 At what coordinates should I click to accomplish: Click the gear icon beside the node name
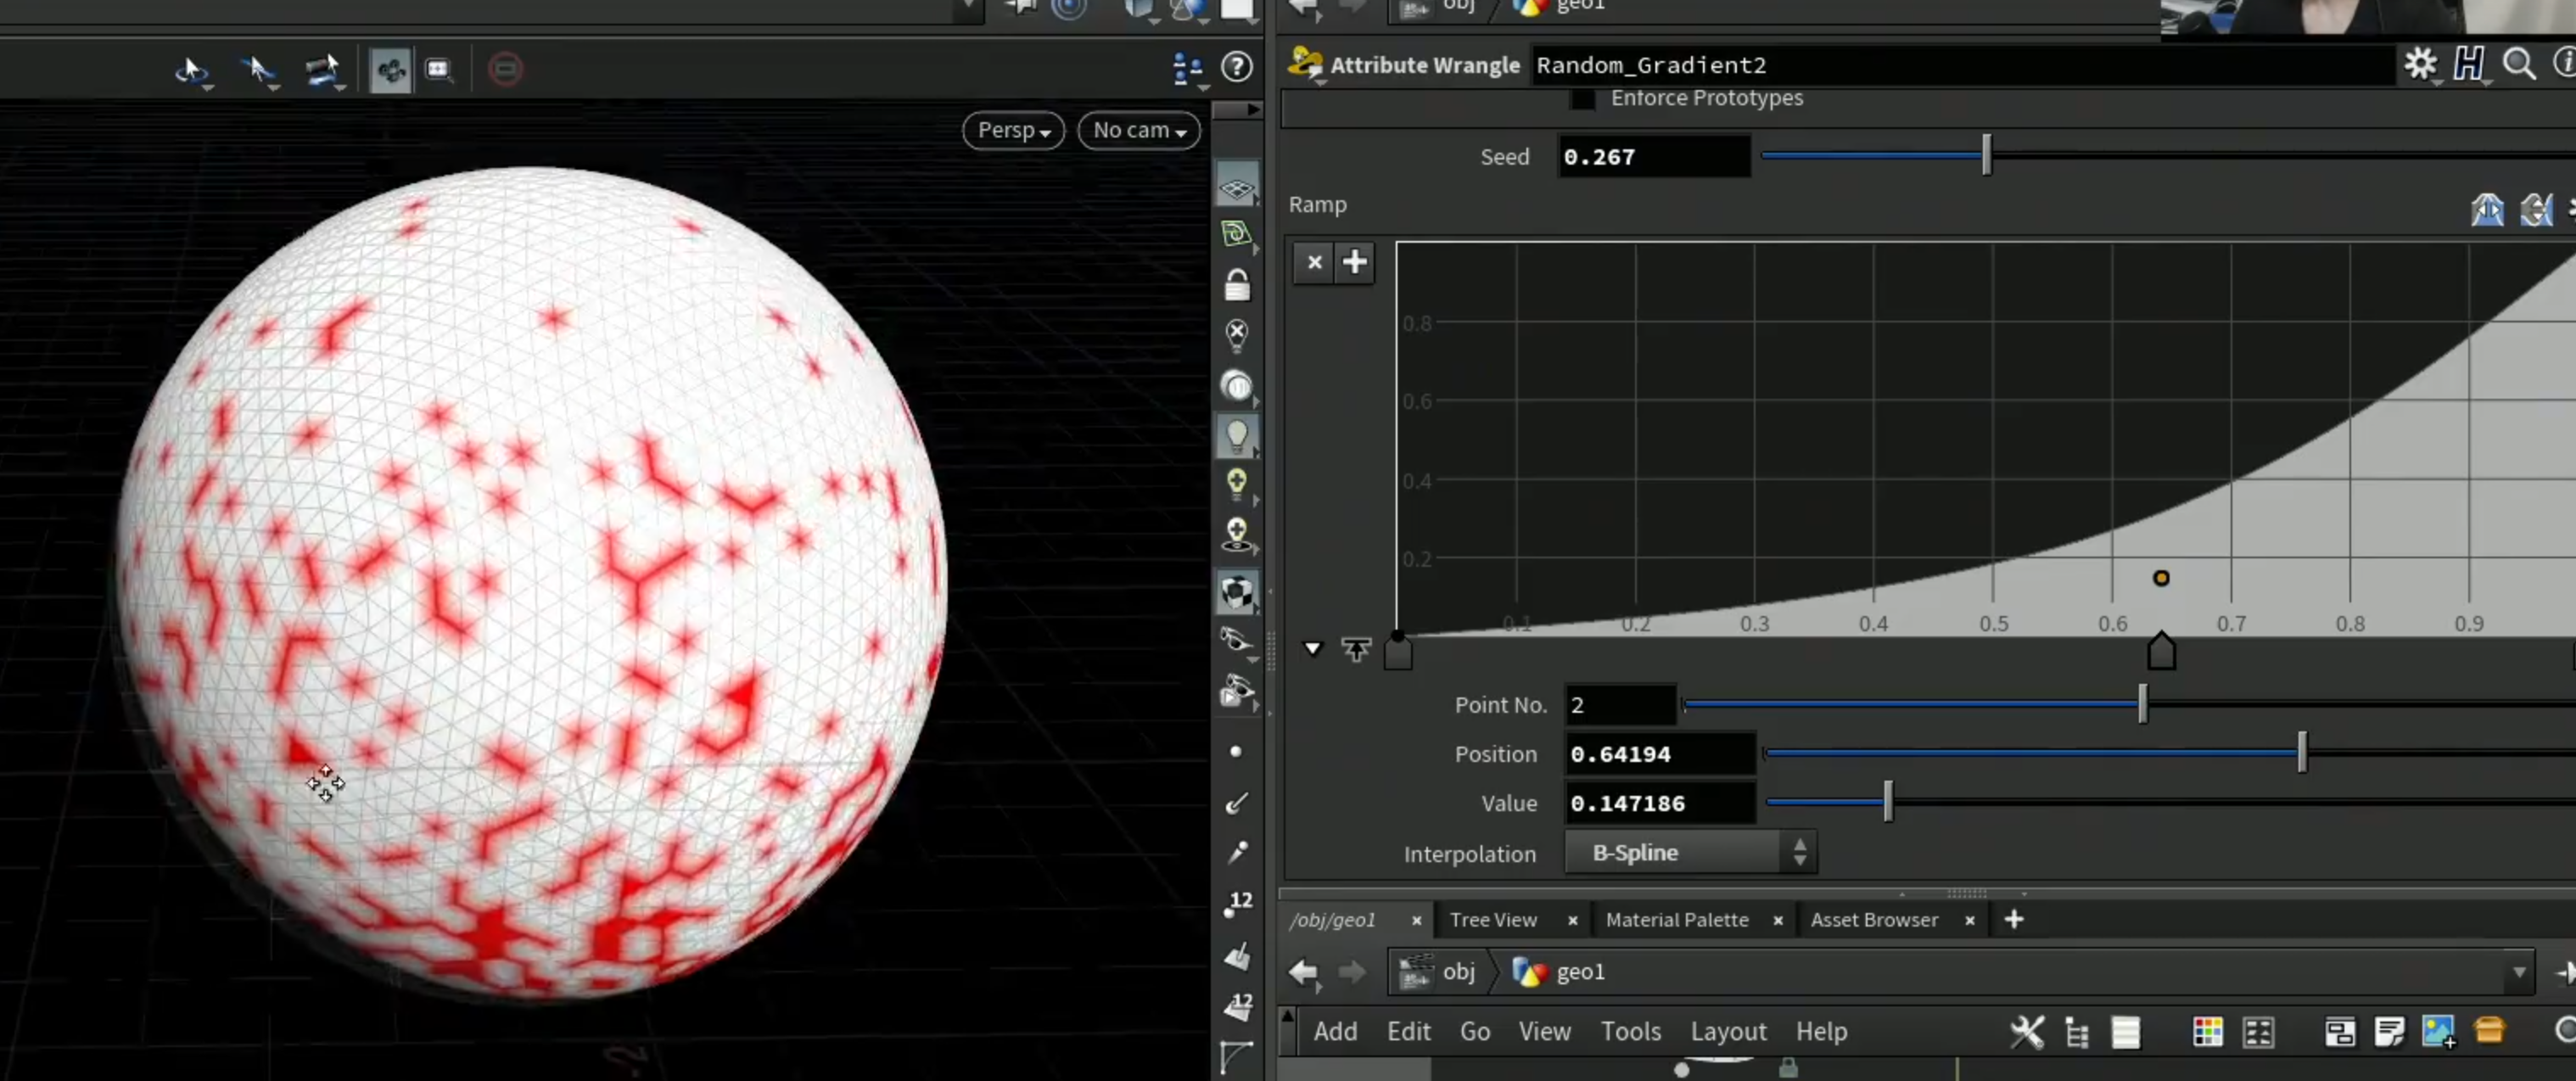tap(2421, 65)
